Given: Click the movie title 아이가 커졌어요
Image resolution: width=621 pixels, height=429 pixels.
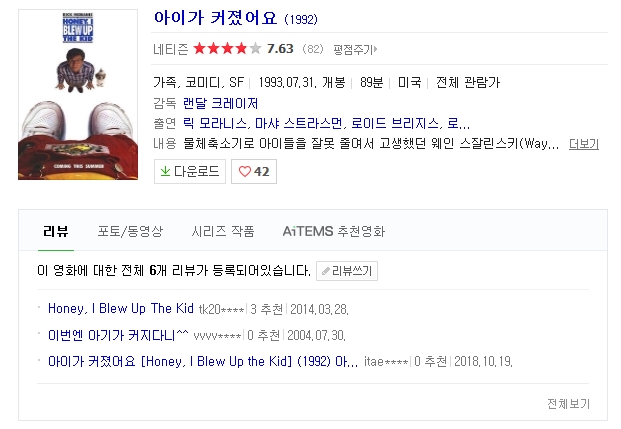Looking at the screenshot, I should [x=215, y=18].
